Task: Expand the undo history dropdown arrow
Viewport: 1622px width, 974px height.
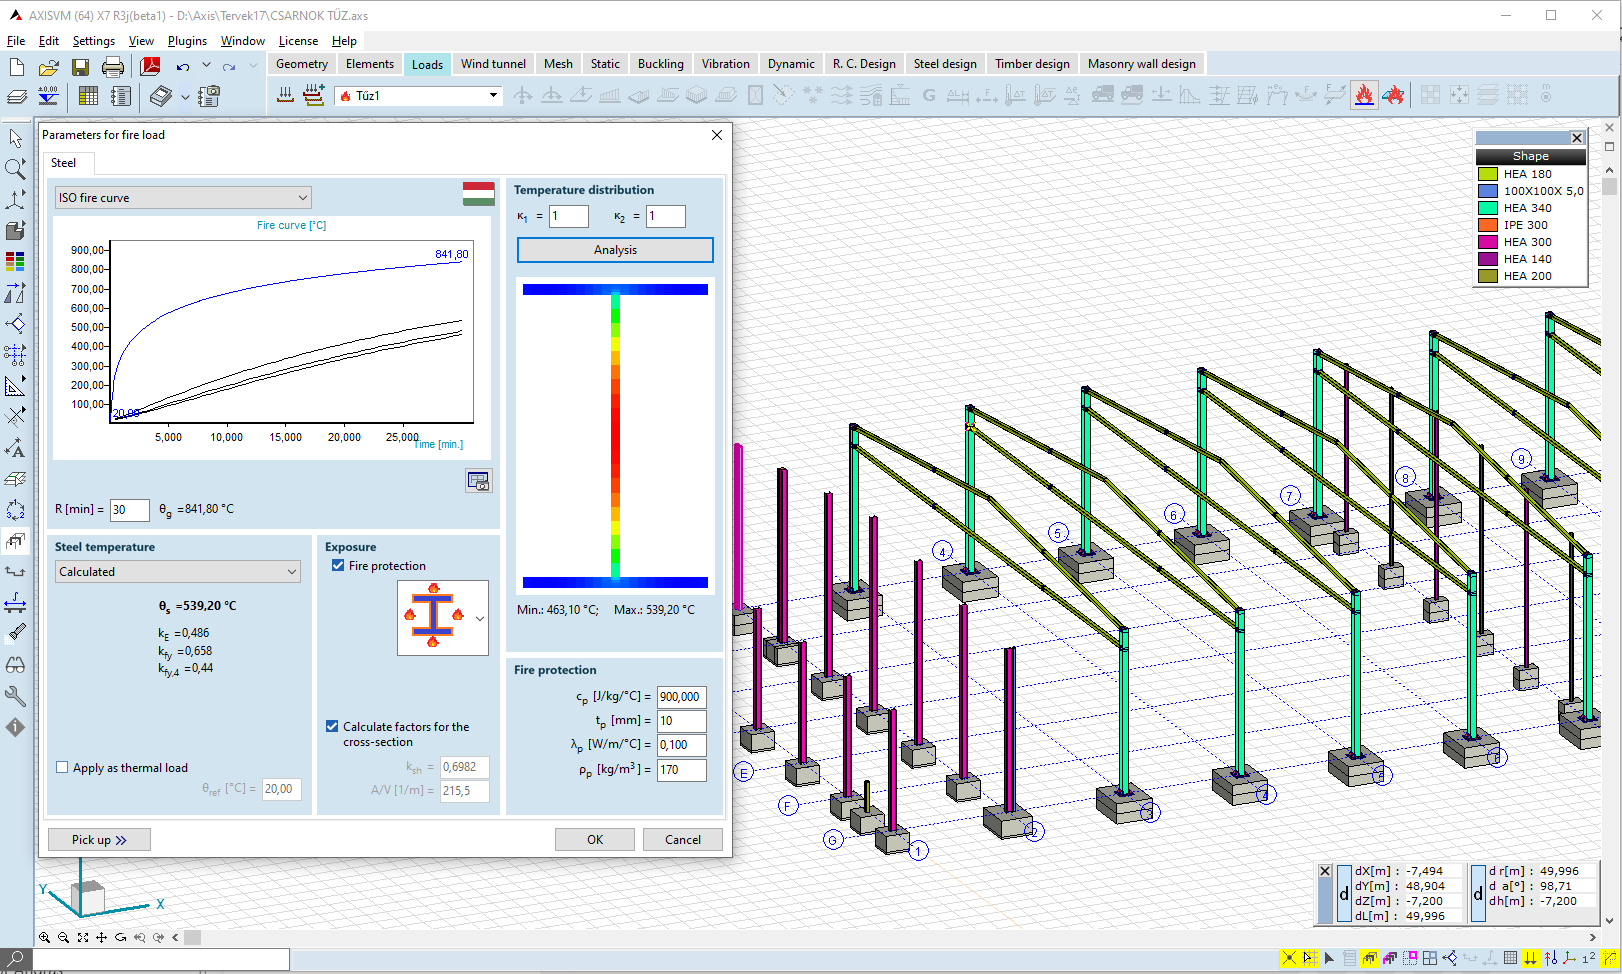Action: [206, 66]
